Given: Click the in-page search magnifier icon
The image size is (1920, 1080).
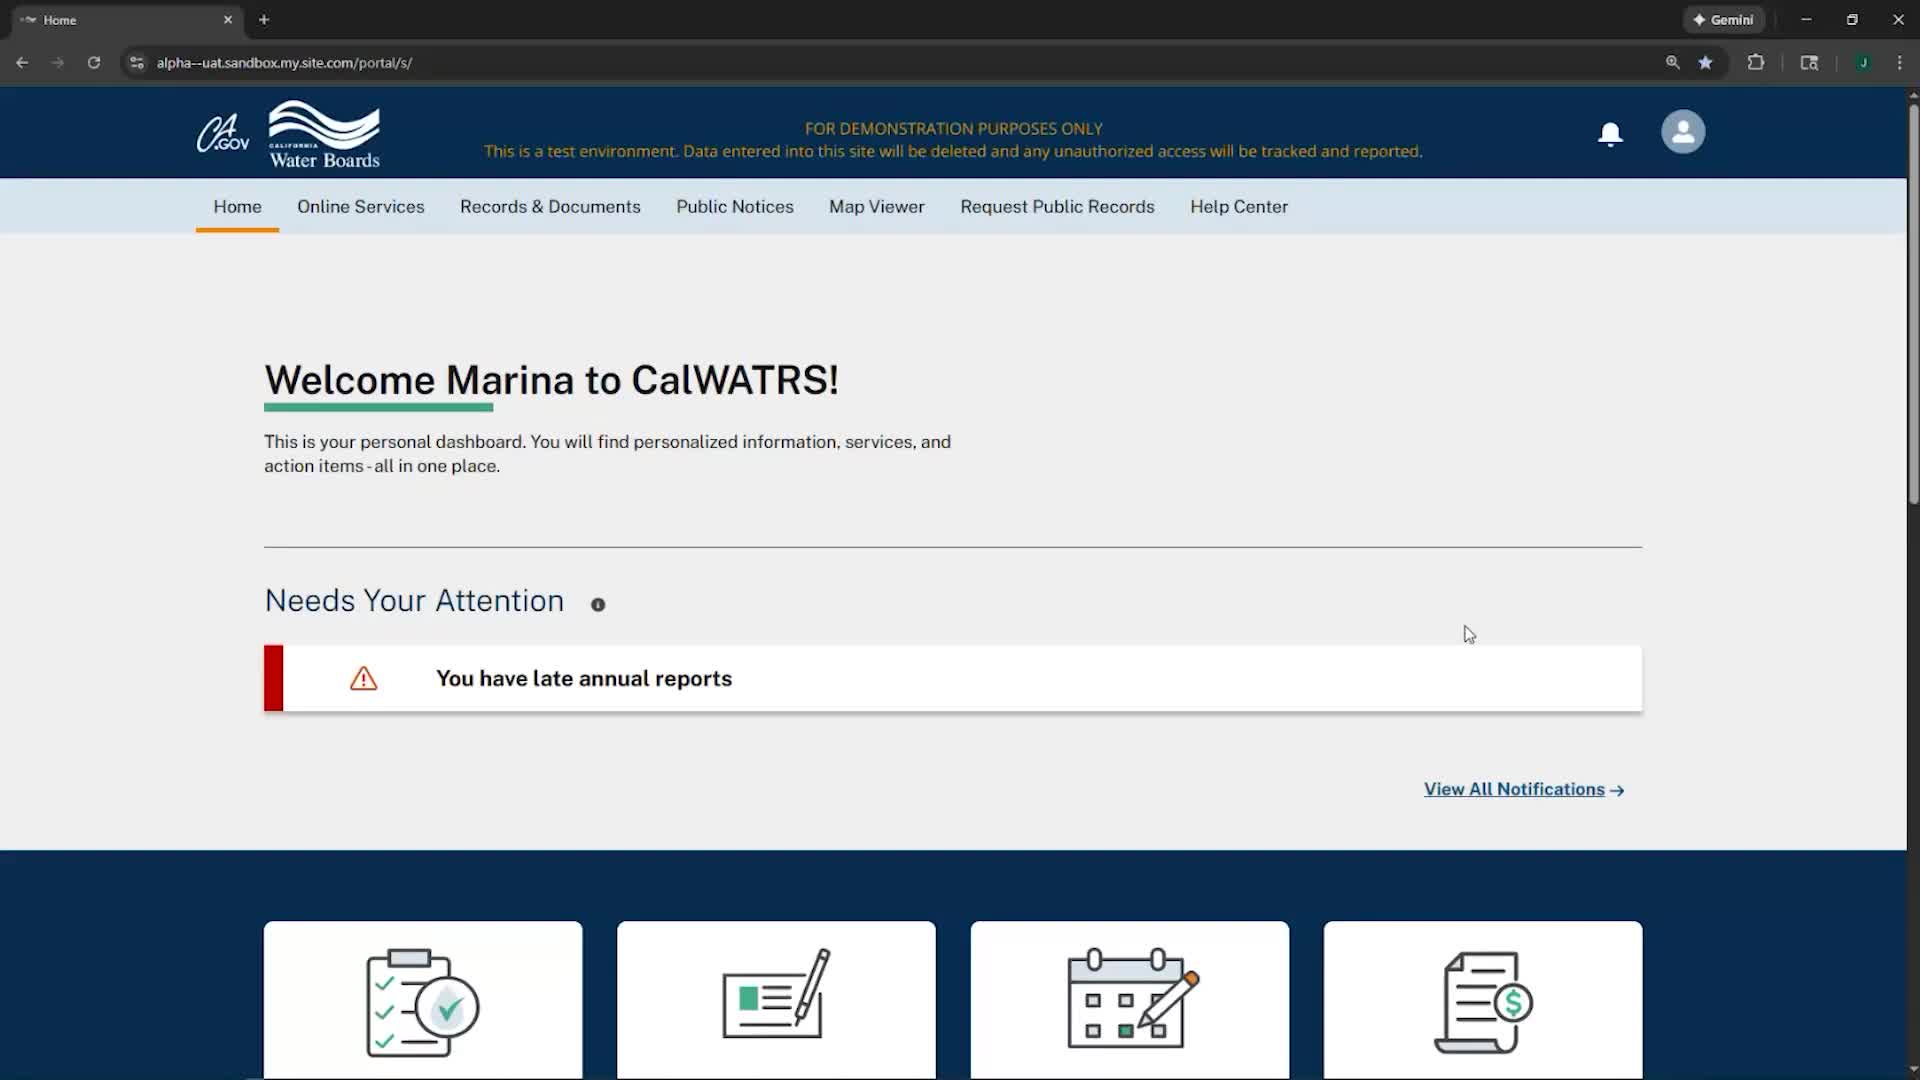Looking at the screenshot, I should click(1672, 62).
